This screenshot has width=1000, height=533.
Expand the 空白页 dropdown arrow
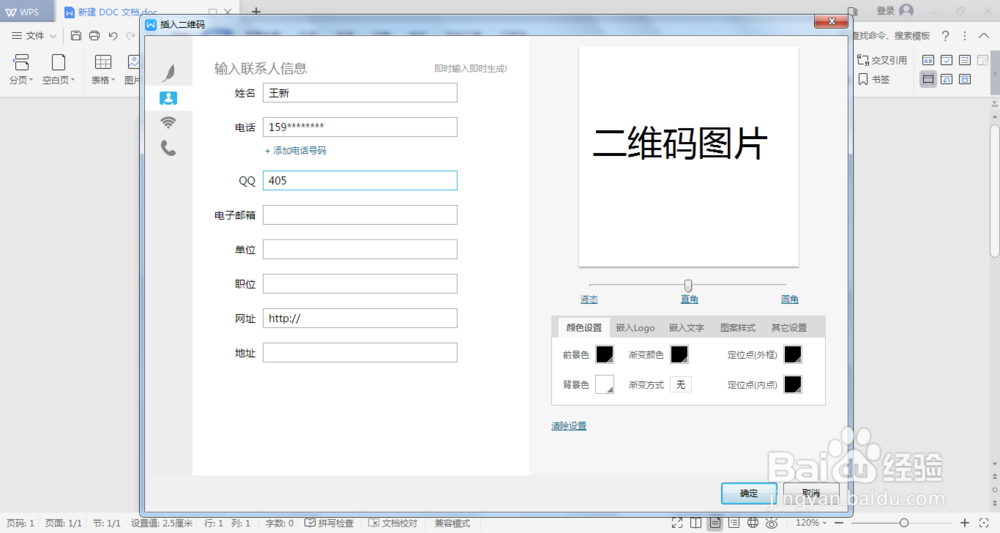tap(73, 80)
